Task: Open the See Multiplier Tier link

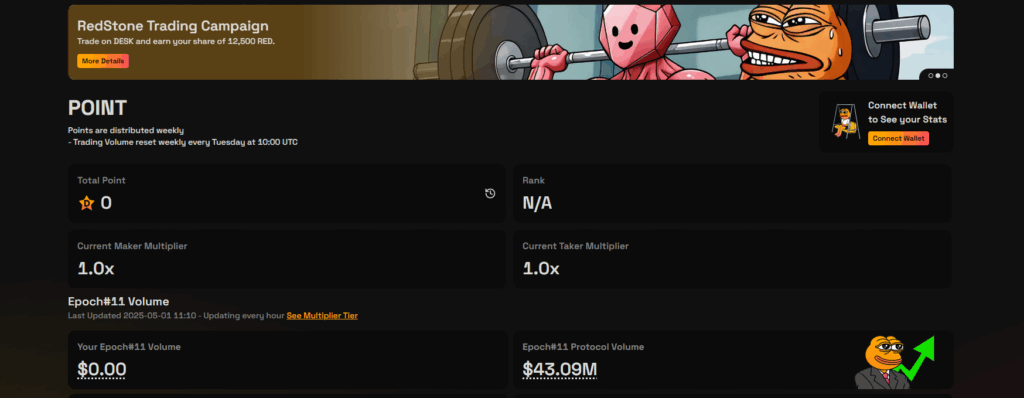Action: point(322,316)
